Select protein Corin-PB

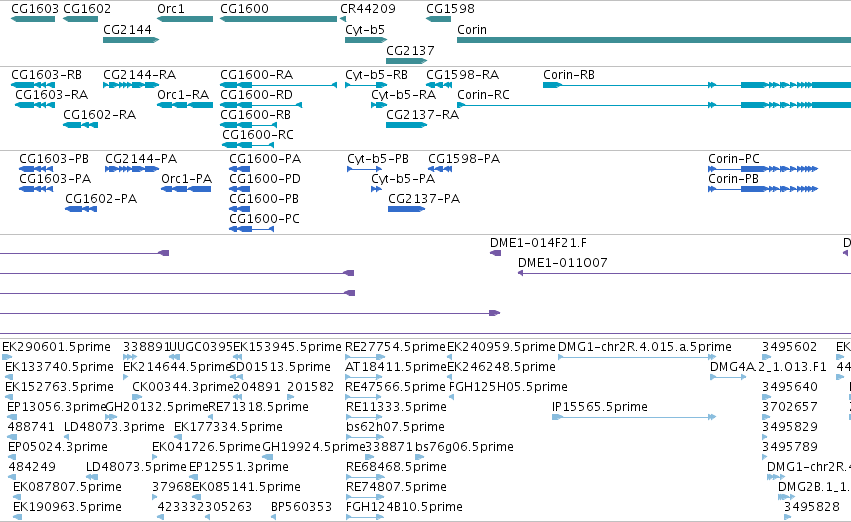763,189
